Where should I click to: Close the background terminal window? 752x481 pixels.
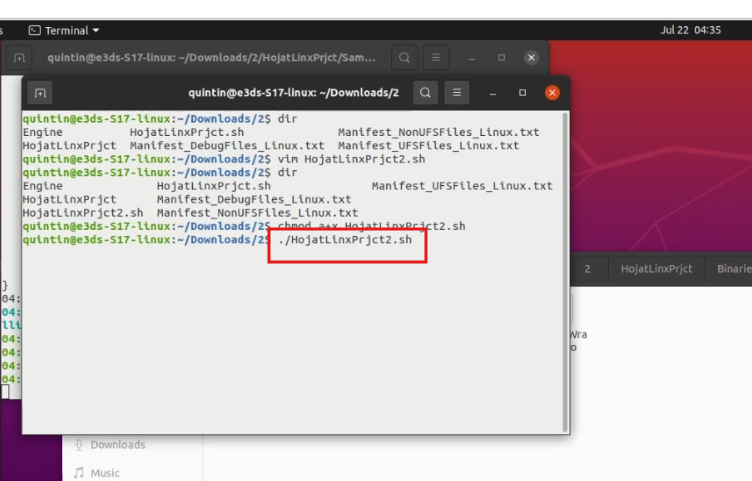pyautogui.click(x=531, y=58)
